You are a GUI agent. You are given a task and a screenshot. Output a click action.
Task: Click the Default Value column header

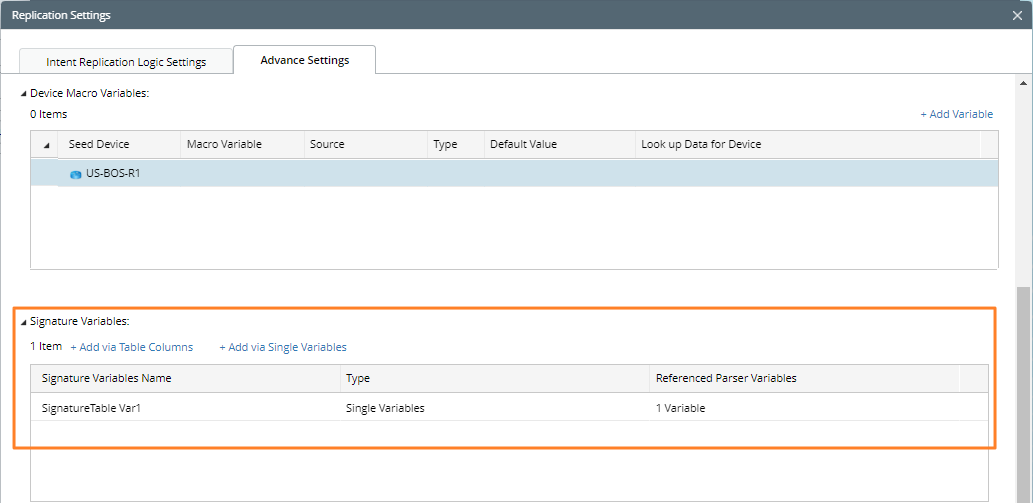click(523, 144)
